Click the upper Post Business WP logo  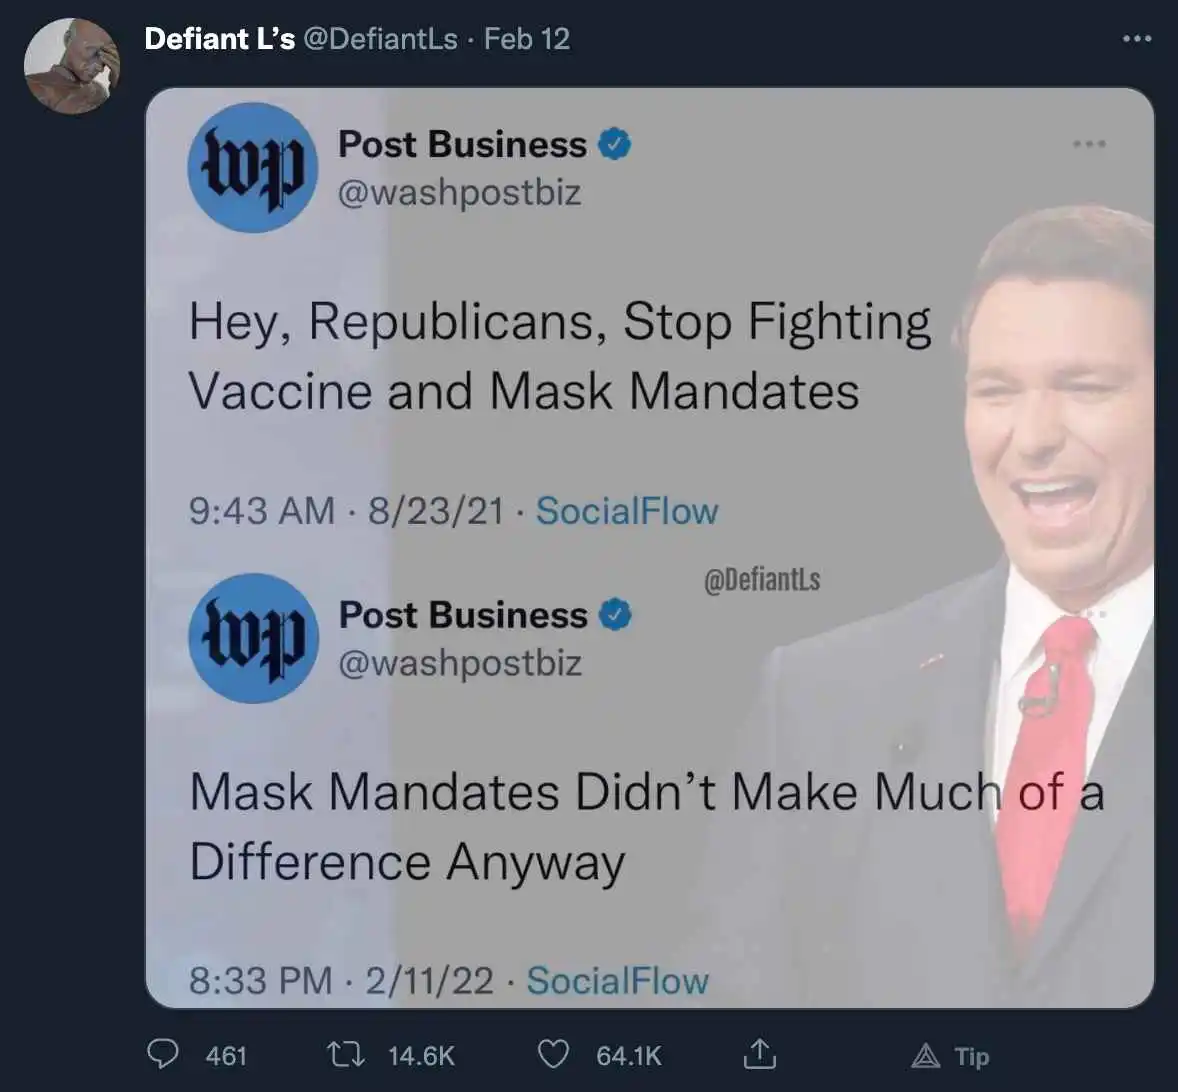252,168
